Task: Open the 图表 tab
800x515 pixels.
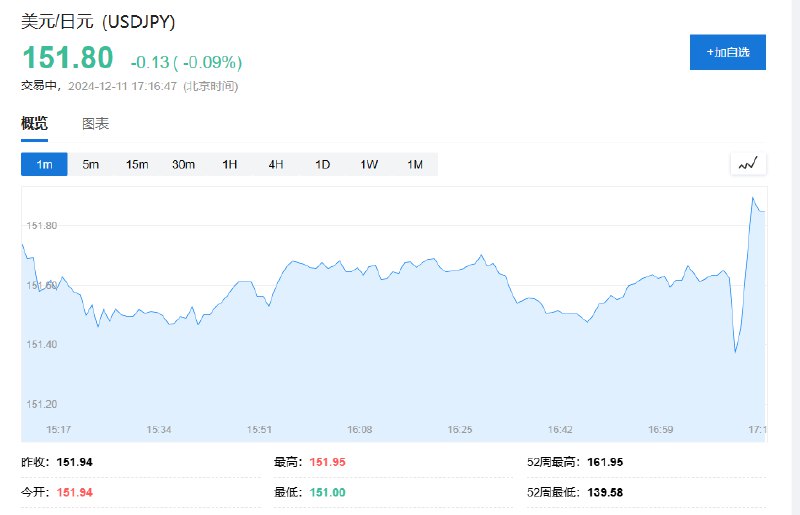Action: pos(95,124)
